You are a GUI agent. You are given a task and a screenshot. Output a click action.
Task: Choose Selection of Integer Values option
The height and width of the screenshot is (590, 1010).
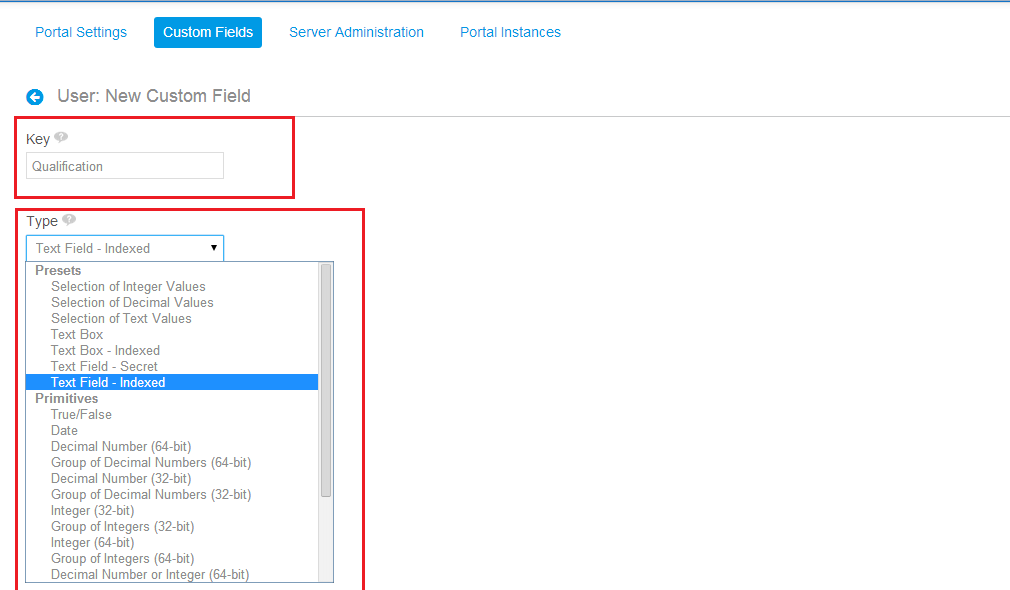pyautogui.click(x=172, y=287)
